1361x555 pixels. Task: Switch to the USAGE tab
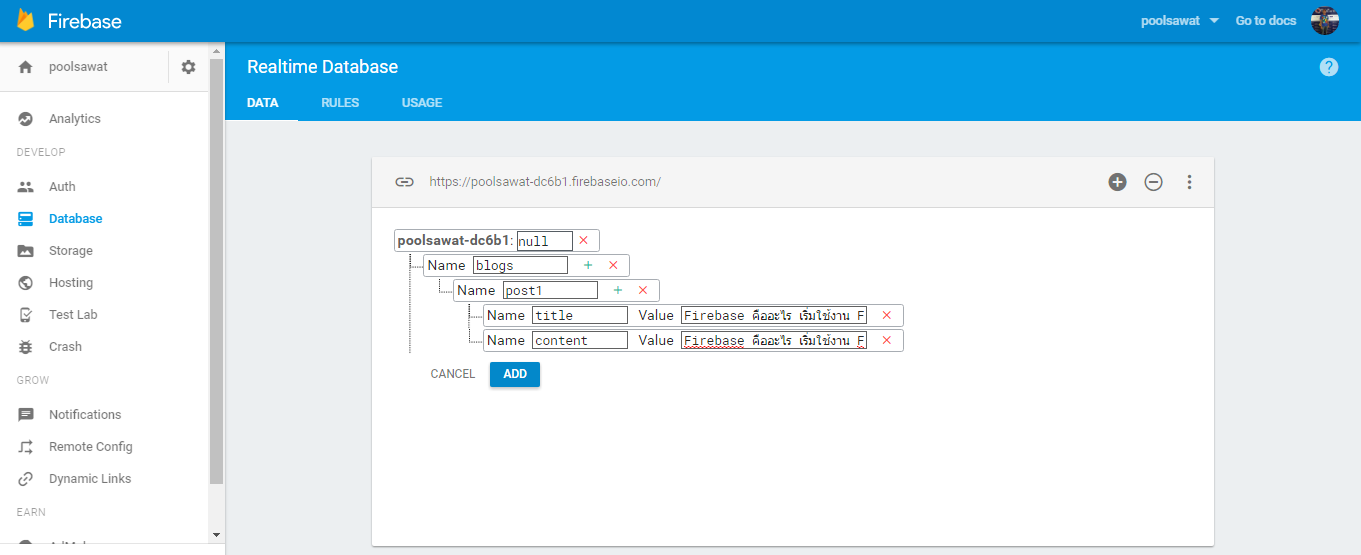coord(422,103)
